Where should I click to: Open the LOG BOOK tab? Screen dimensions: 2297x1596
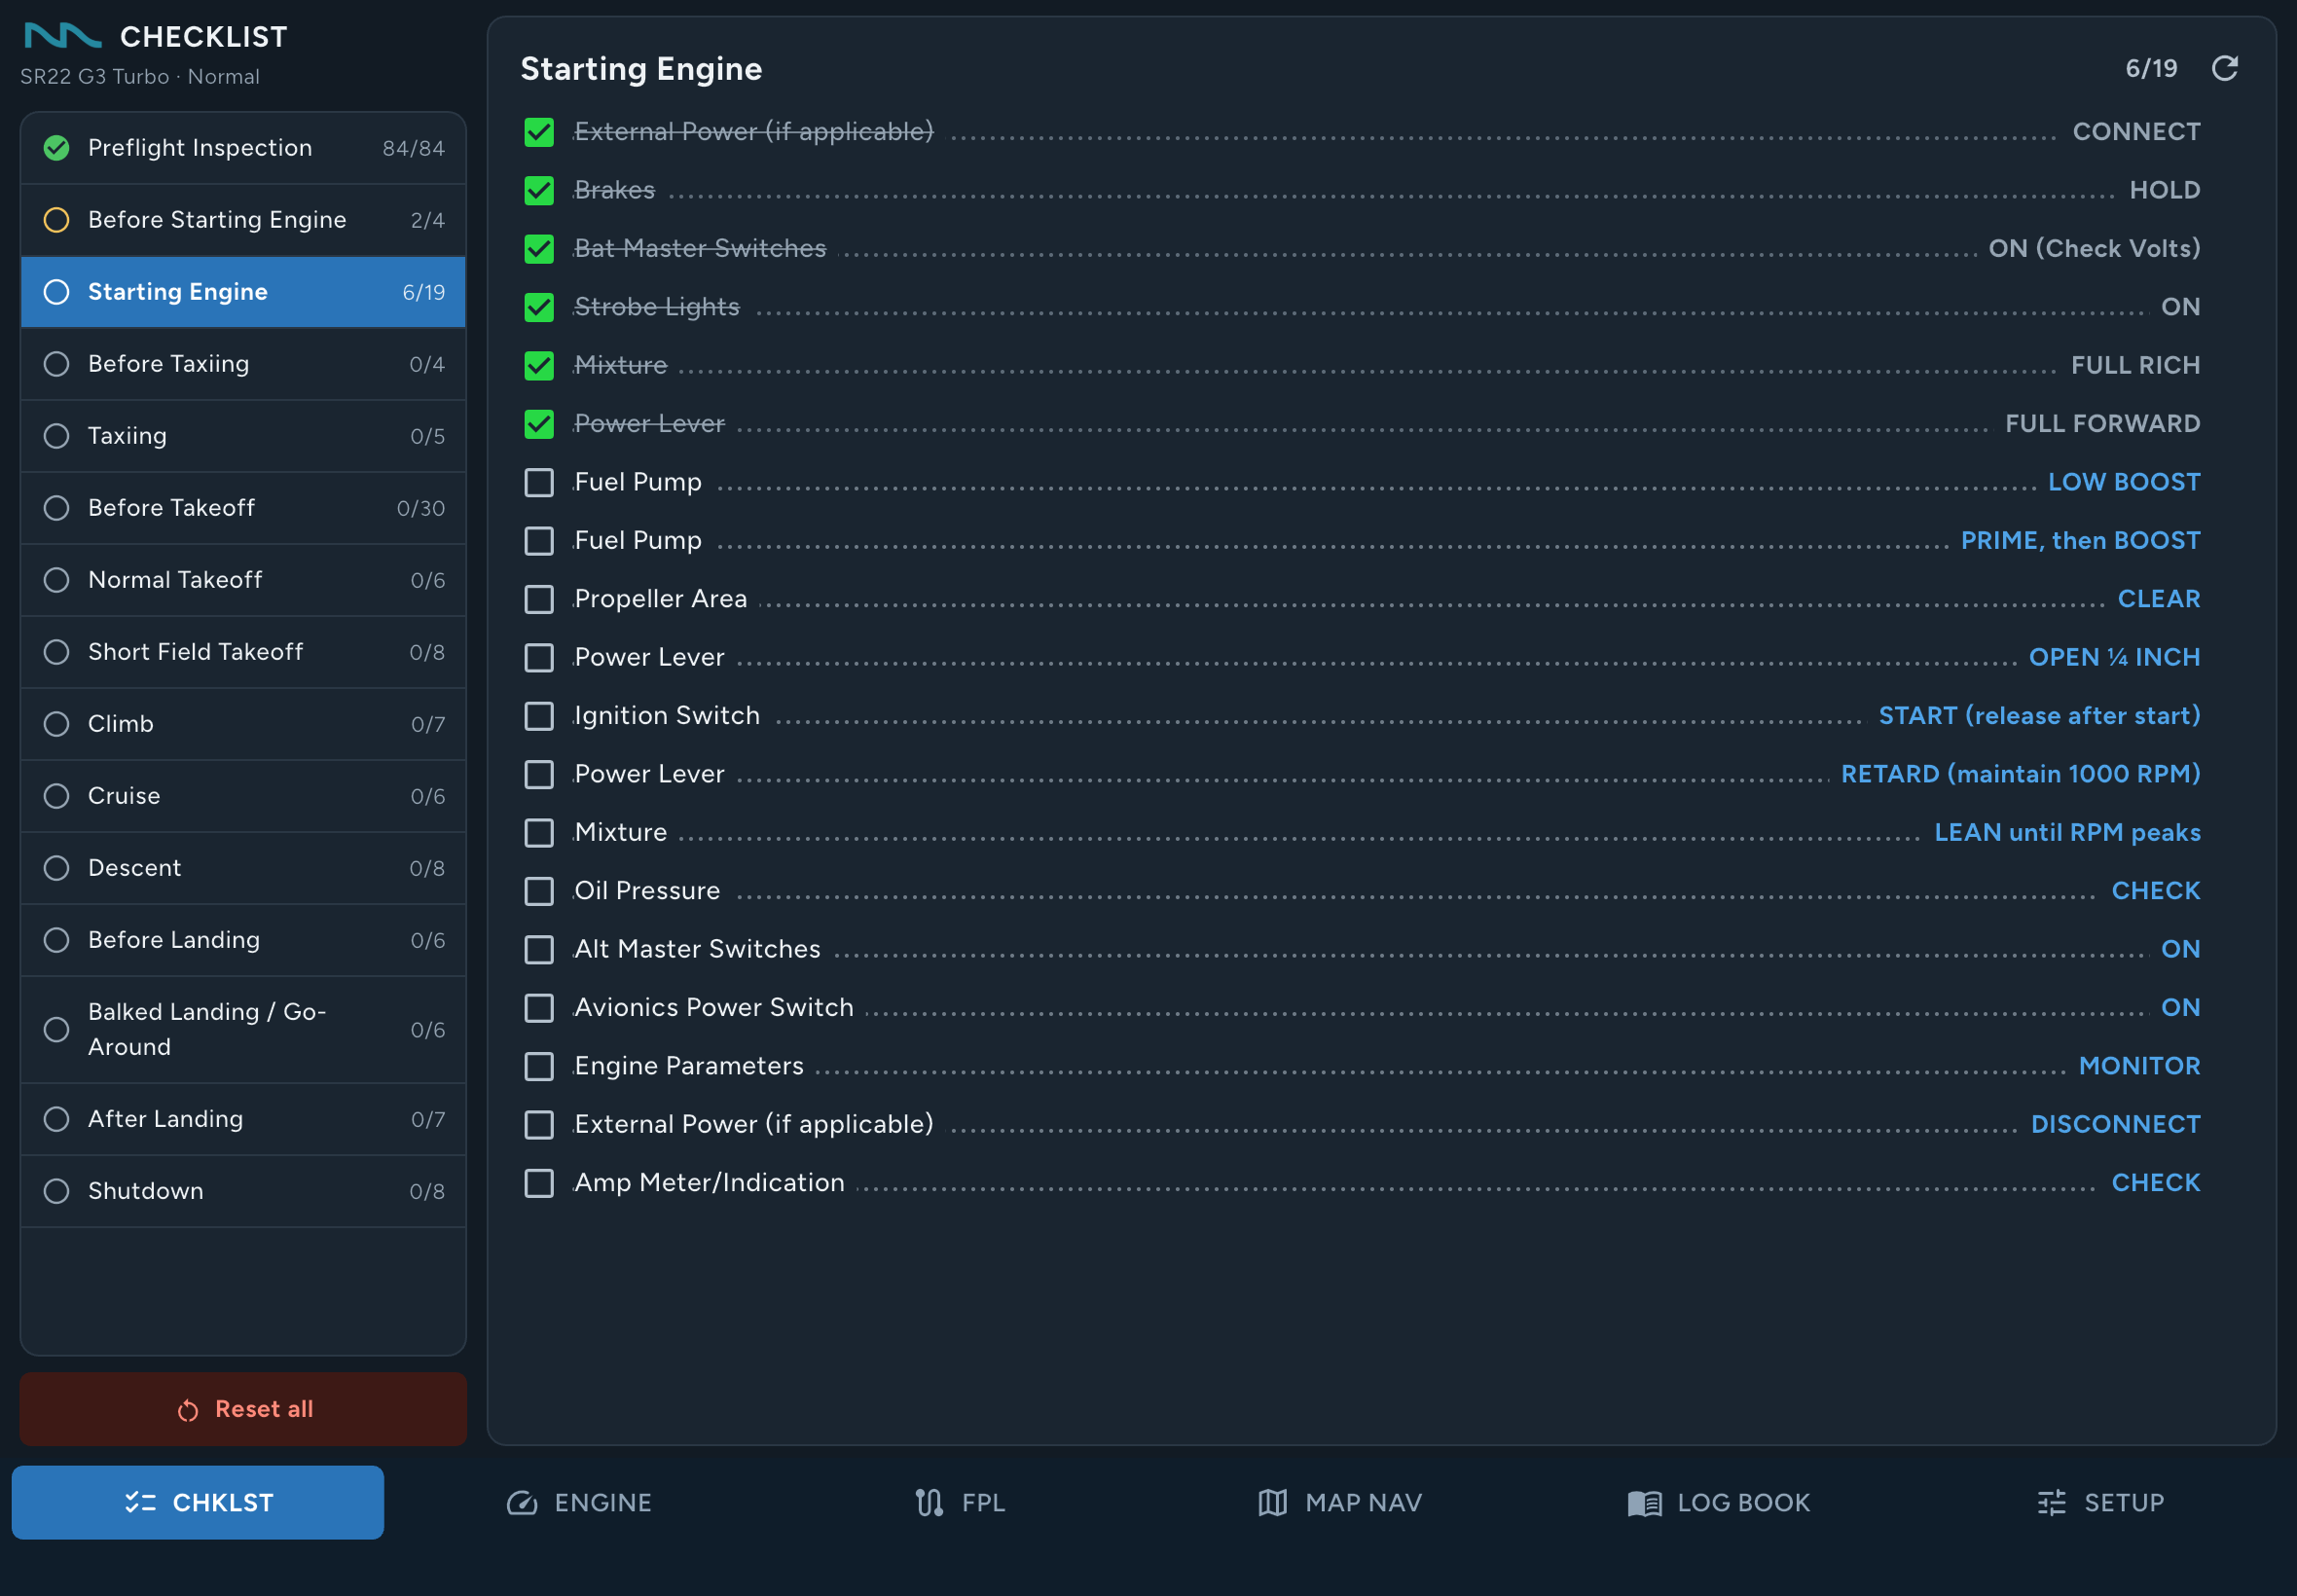coord(1719,1502)
